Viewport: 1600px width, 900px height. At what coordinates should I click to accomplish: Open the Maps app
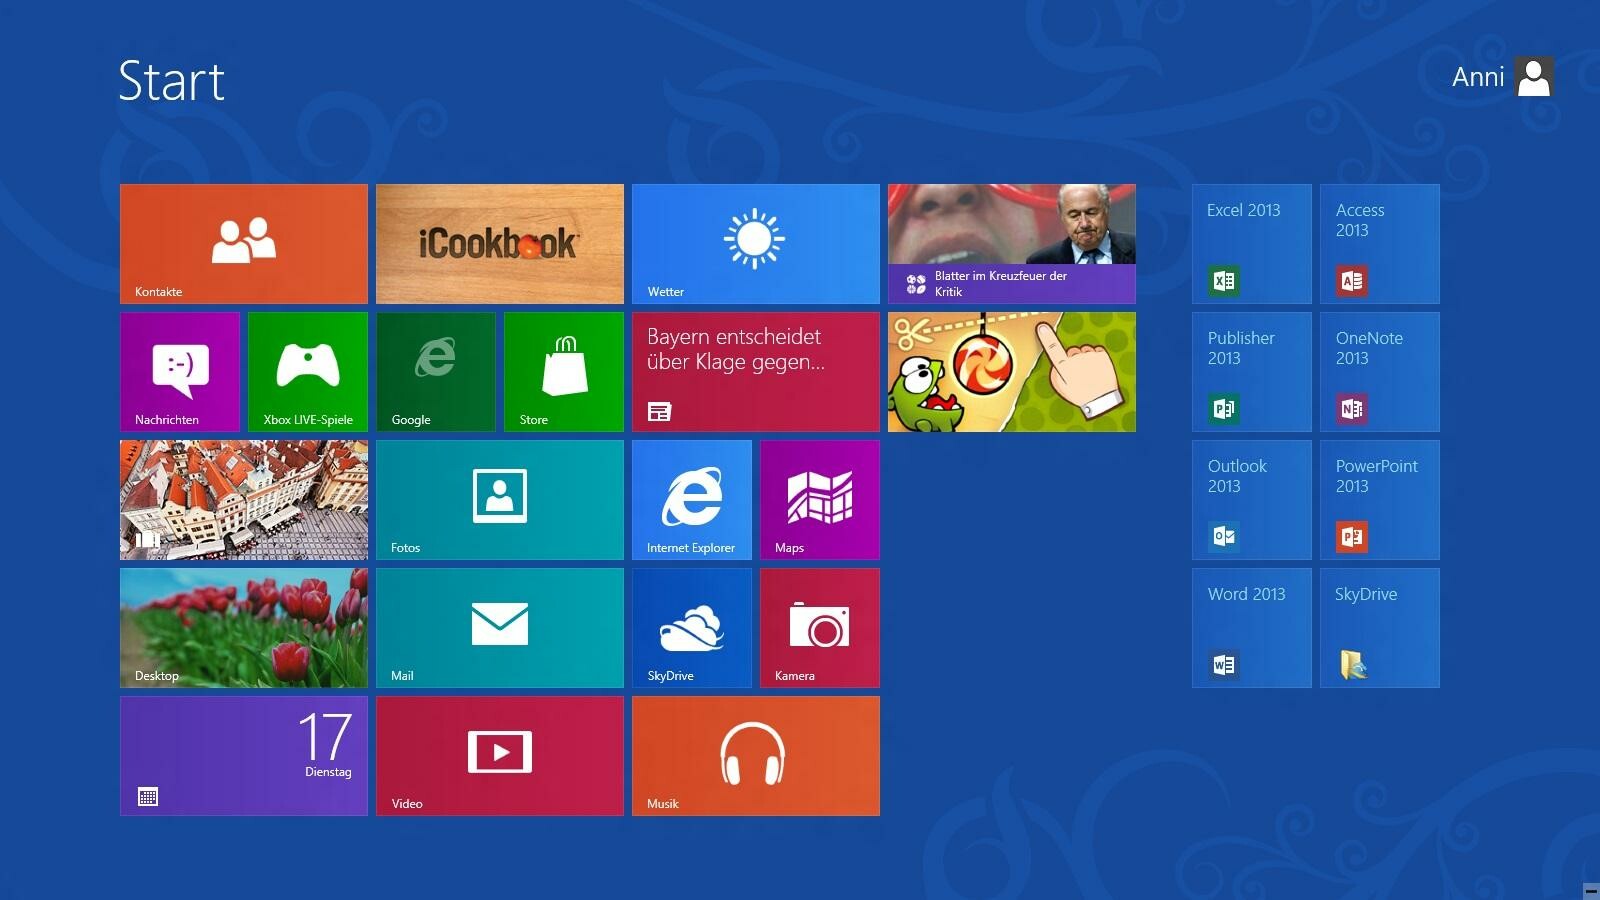(x=819, y=499)
